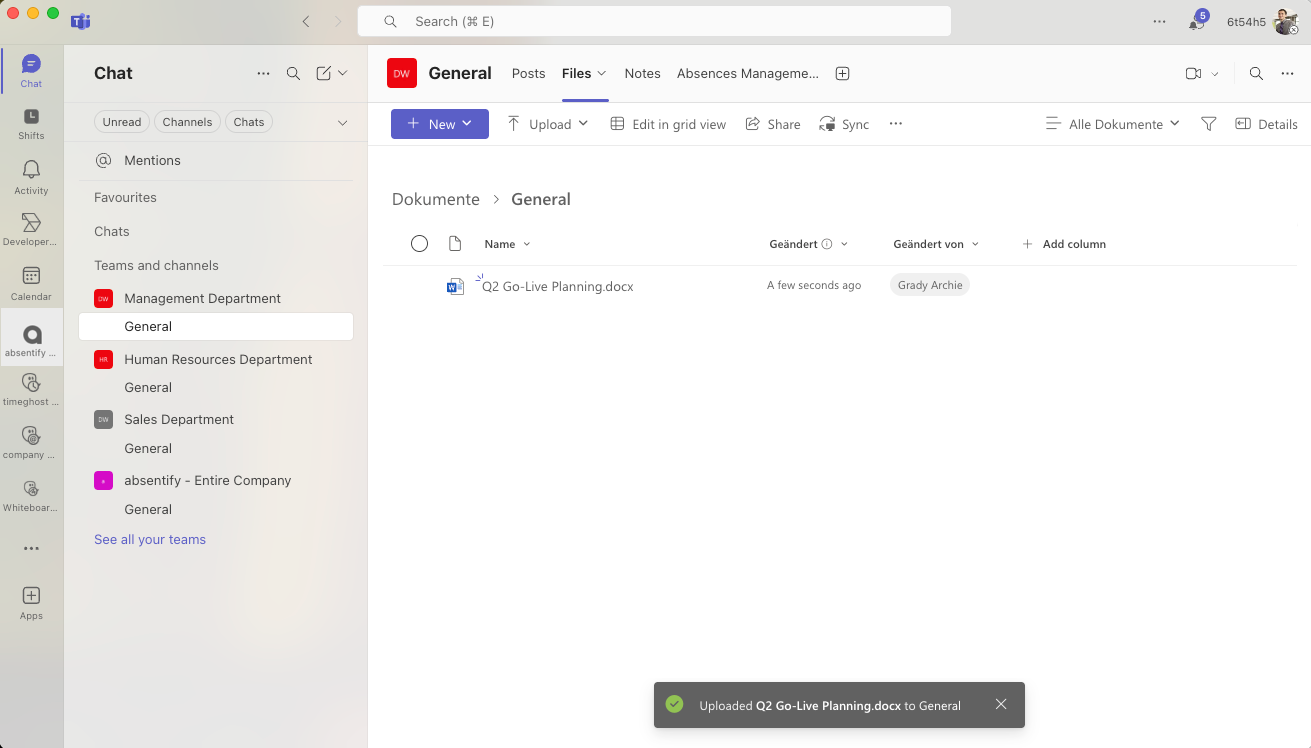Open the Developer Portal app

31,231
